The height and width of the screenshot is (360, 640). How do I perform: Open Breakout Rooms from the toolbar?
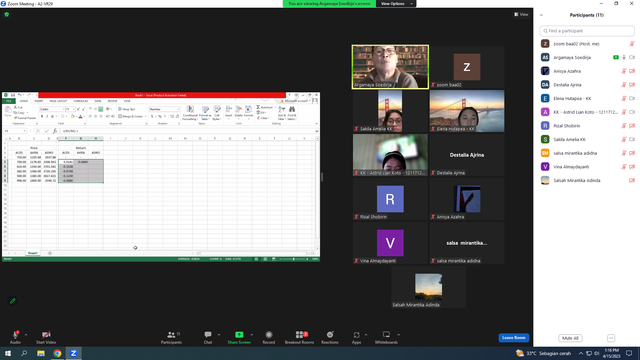point(300,335)
